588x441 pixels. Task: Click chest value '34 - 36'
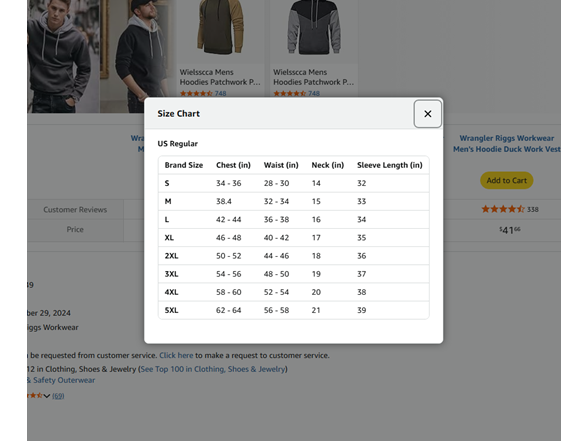coord(228,183)
